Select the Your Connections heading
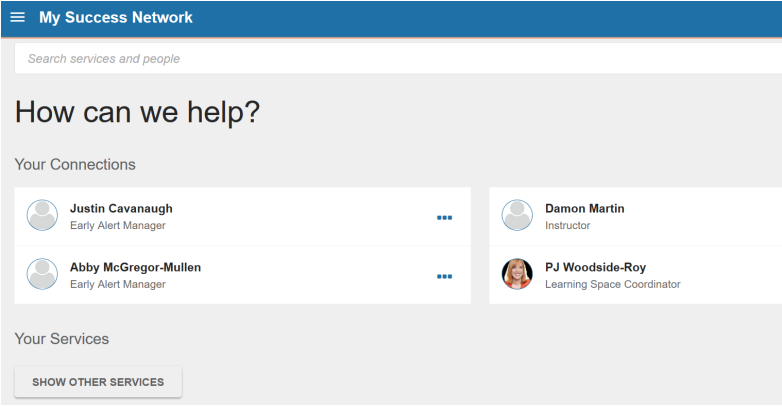The width and height of the screenshot is (782, 406). click(75, 165)
